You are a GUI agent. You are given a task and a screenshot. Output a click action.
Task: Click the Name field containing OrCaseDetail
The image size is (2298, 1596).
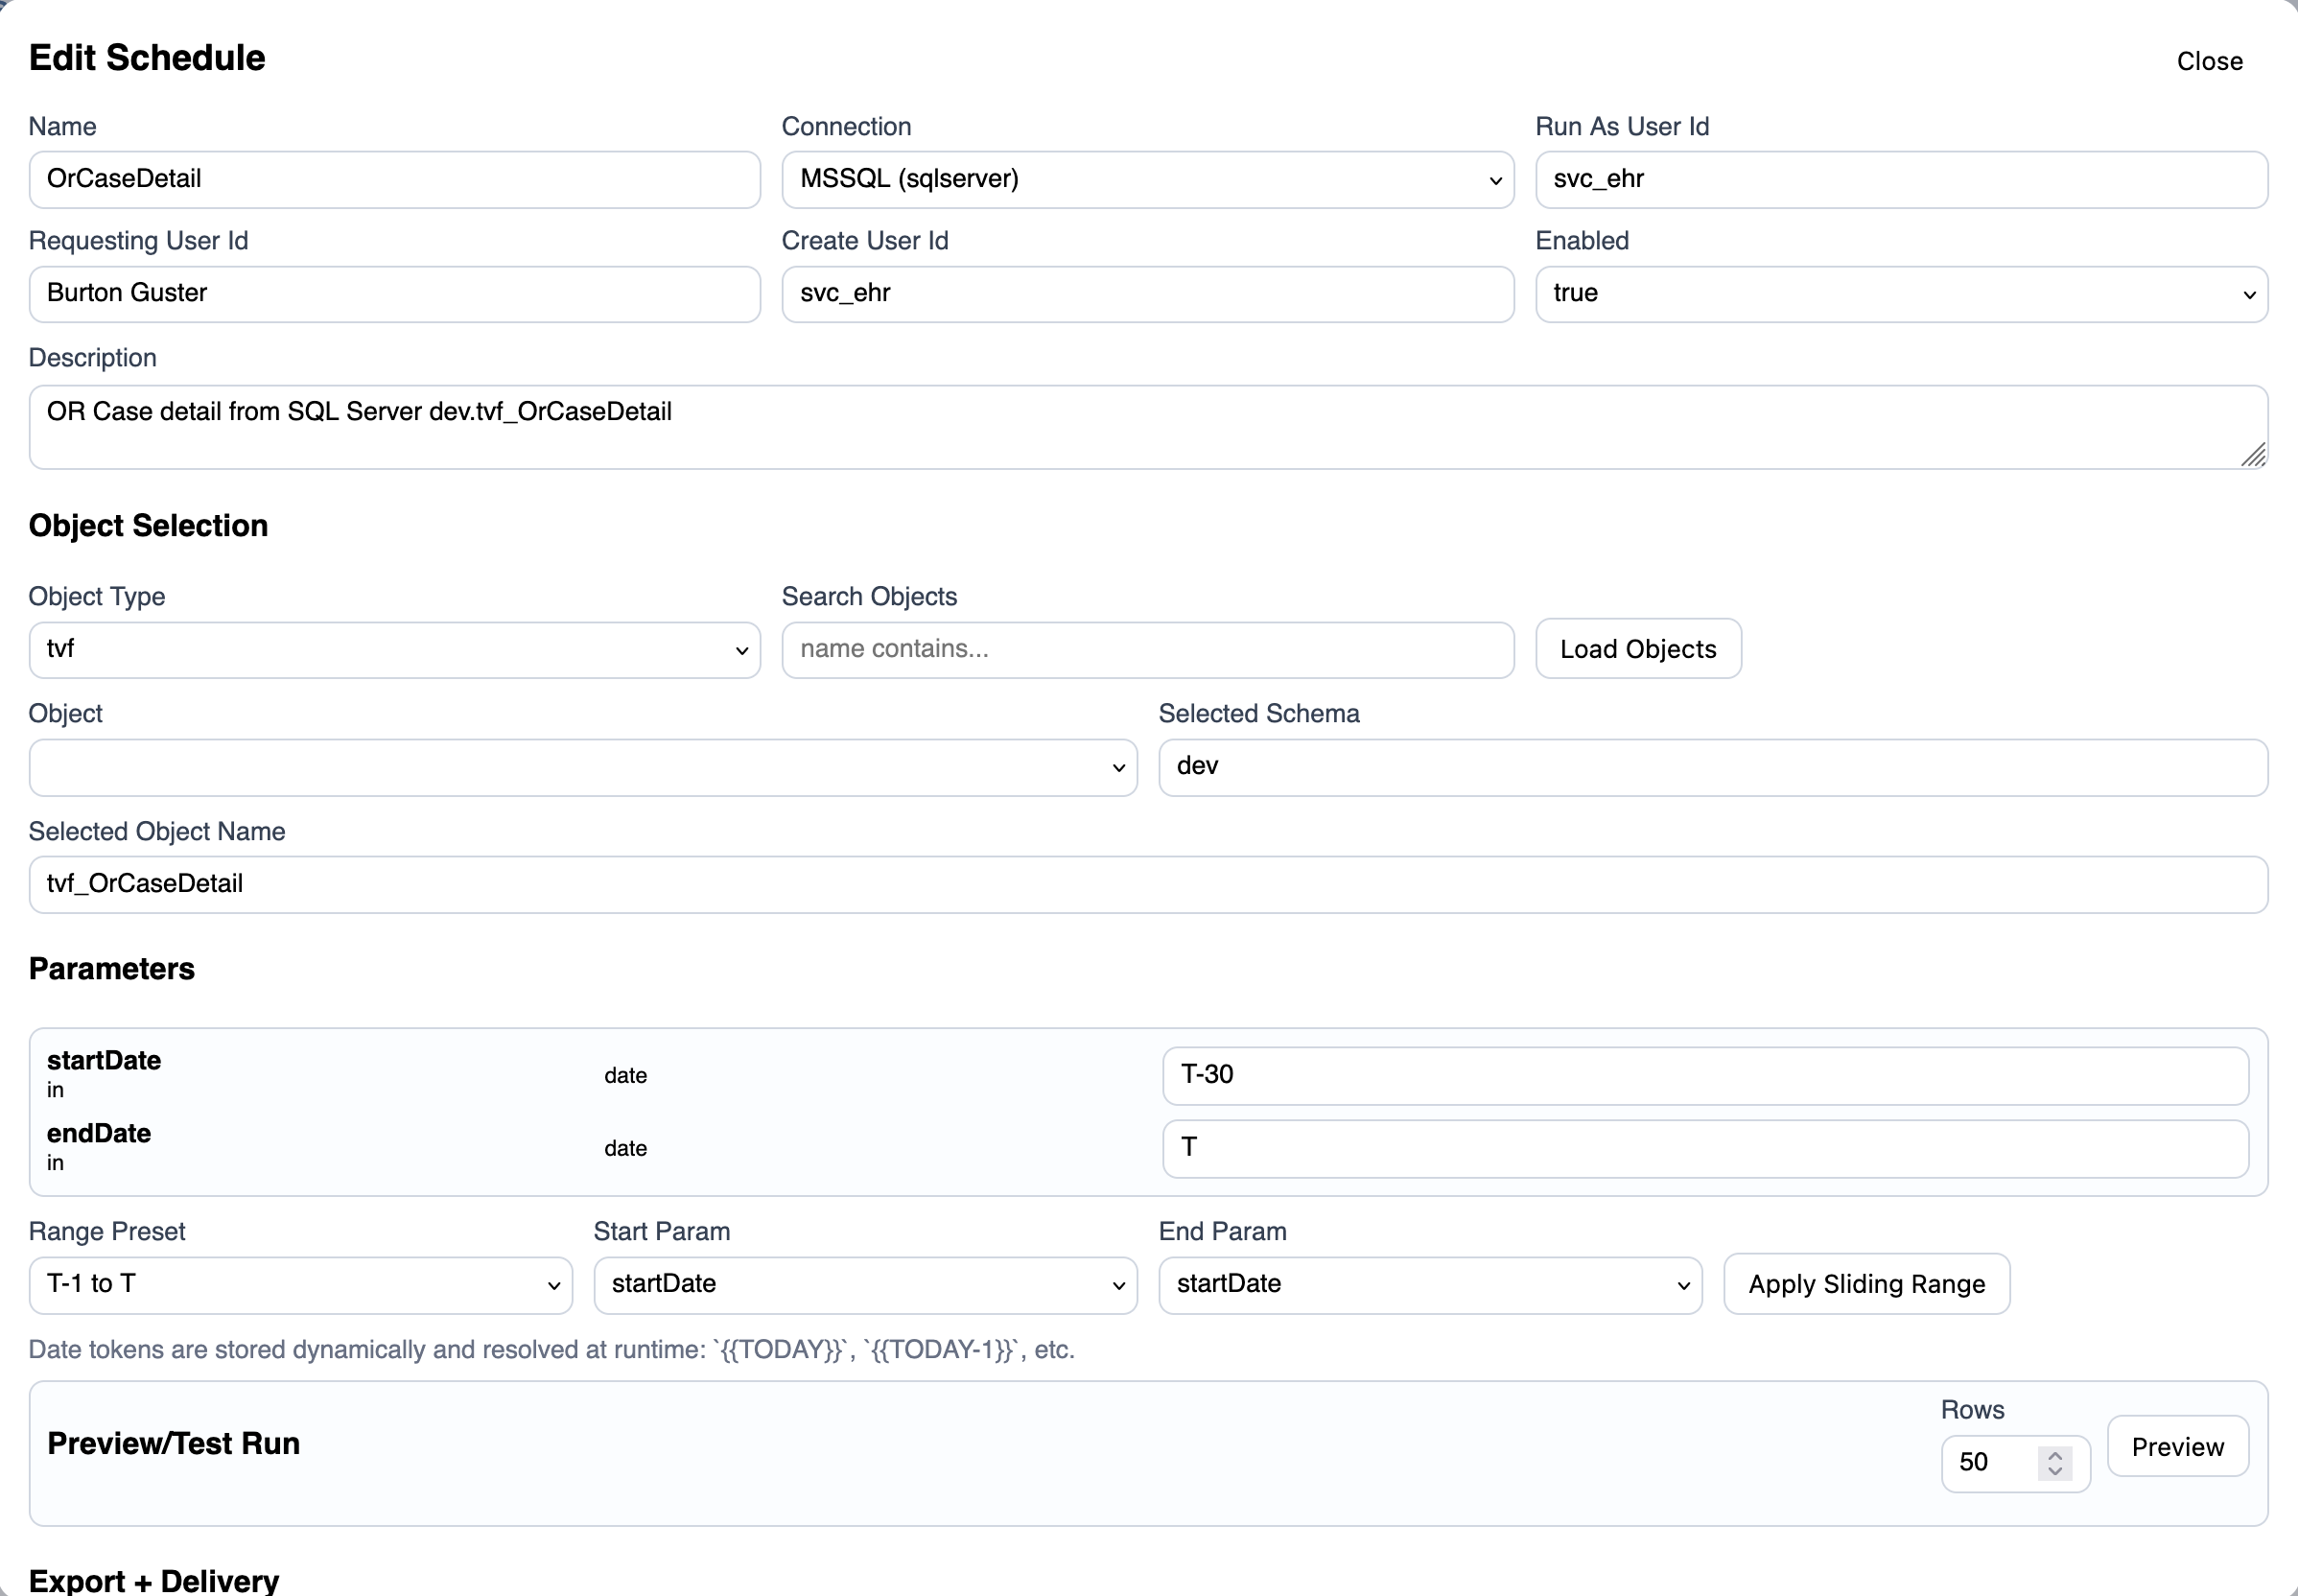point(394,179)
